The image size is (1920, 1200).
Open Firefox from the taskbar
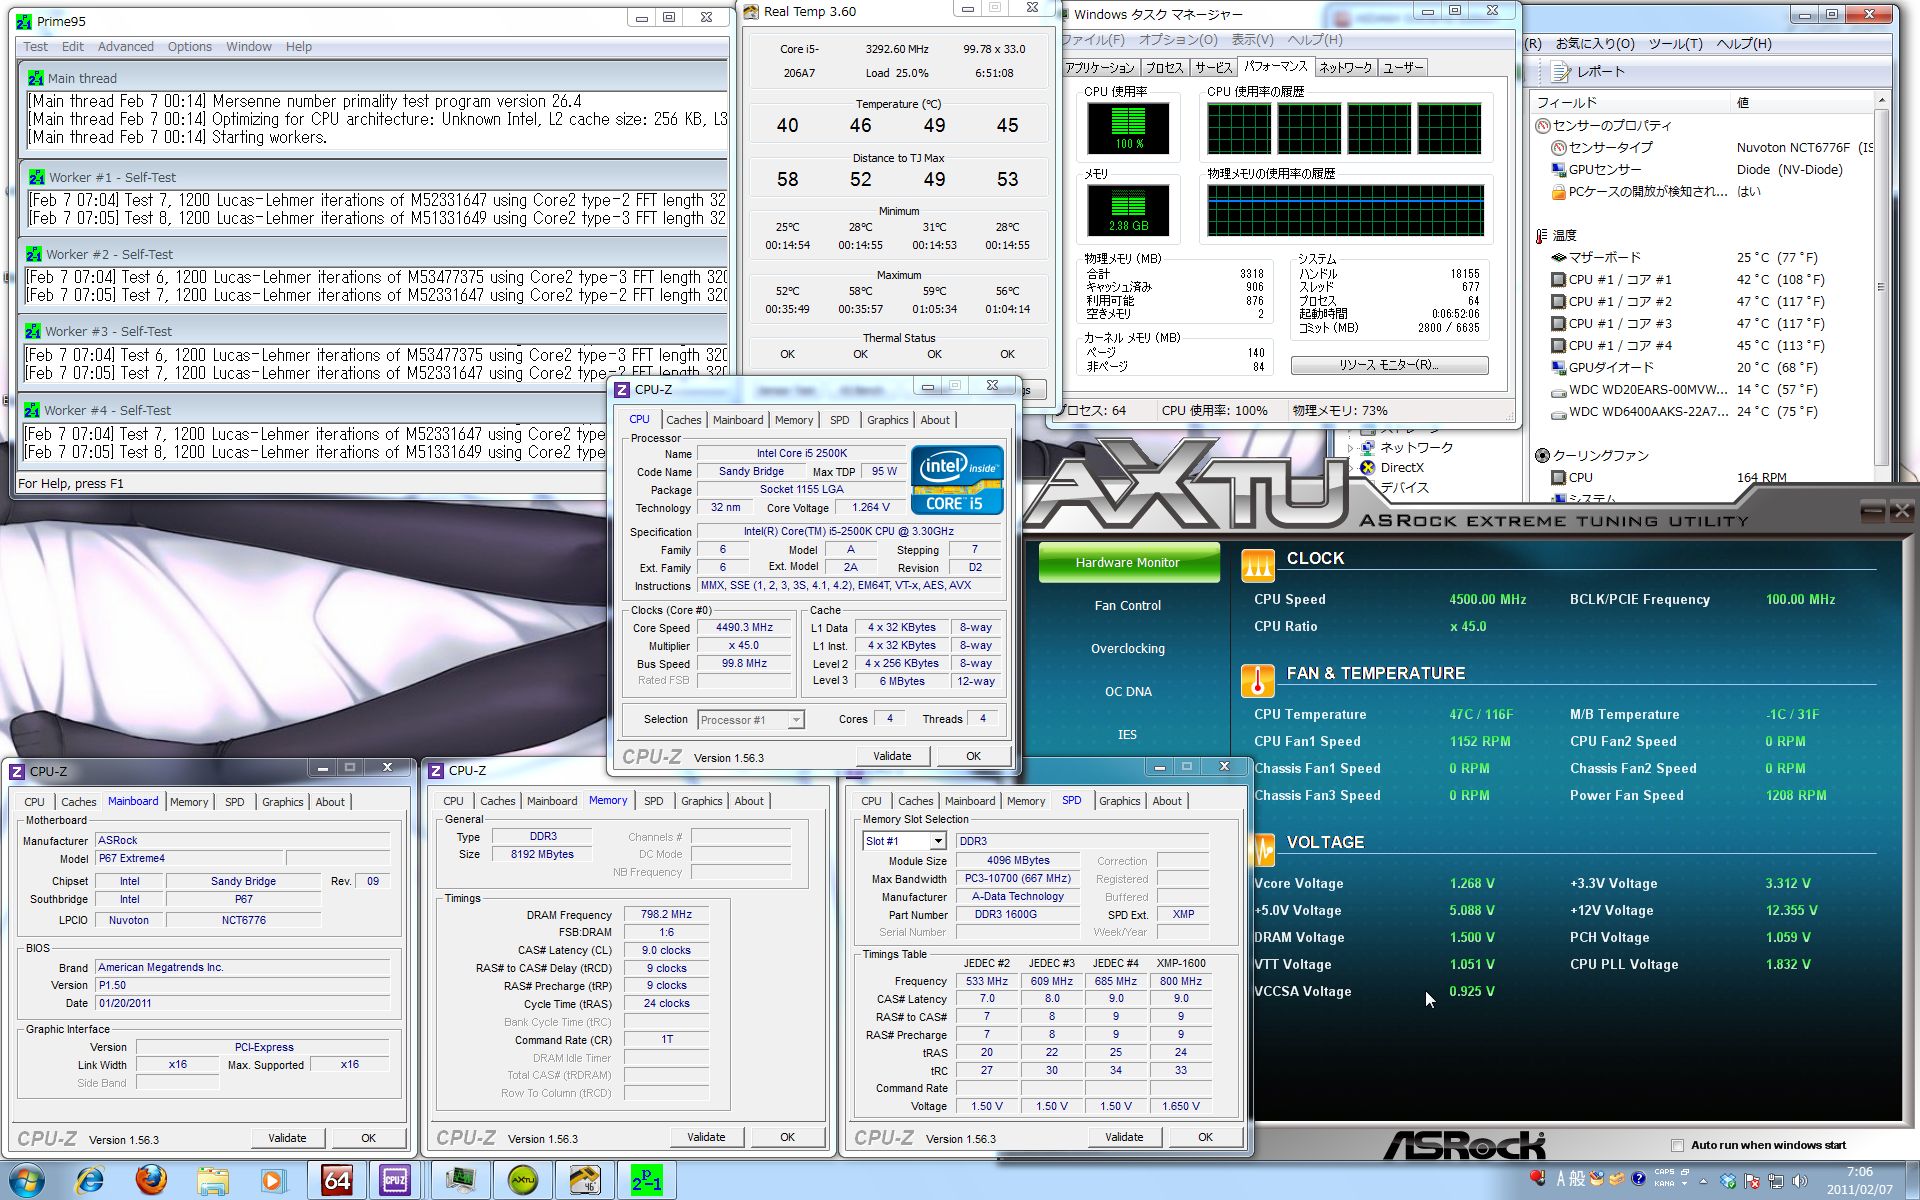tap(151, 1180)
